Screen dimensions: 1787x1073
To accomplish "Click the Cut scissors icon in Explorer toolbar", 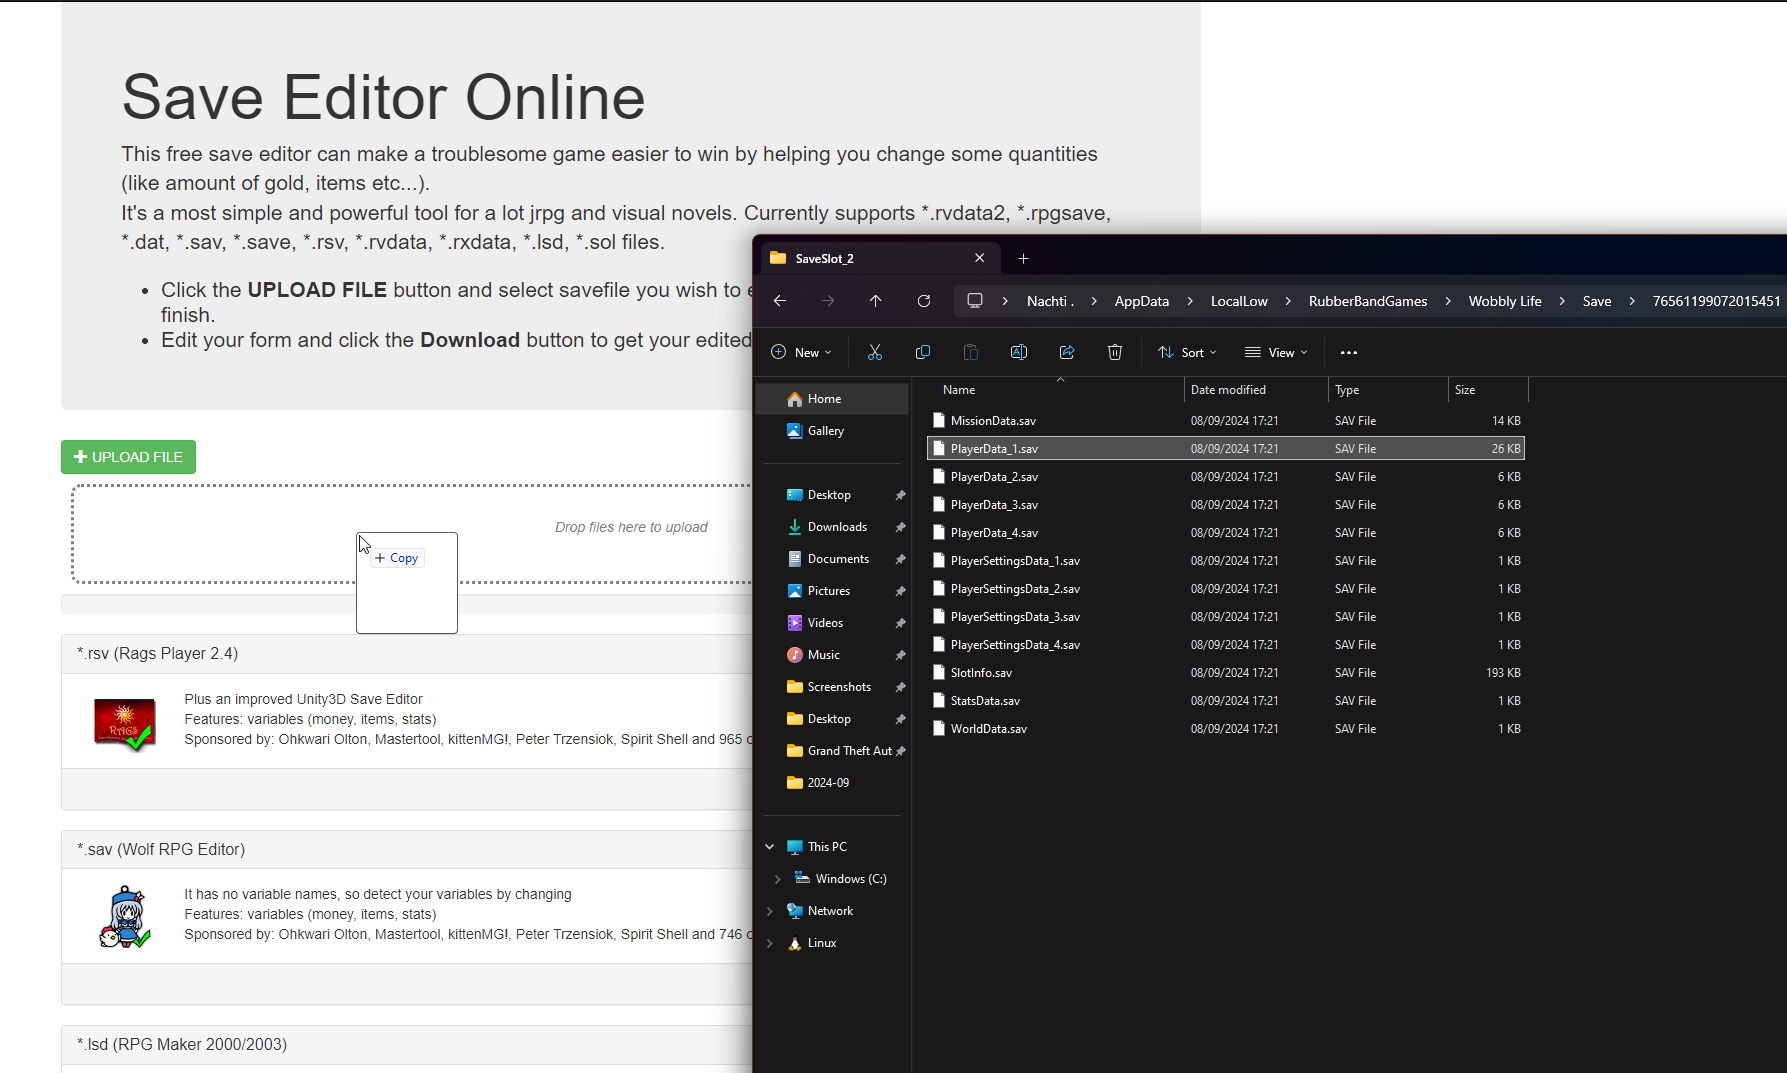I will [x=875, y=353].
